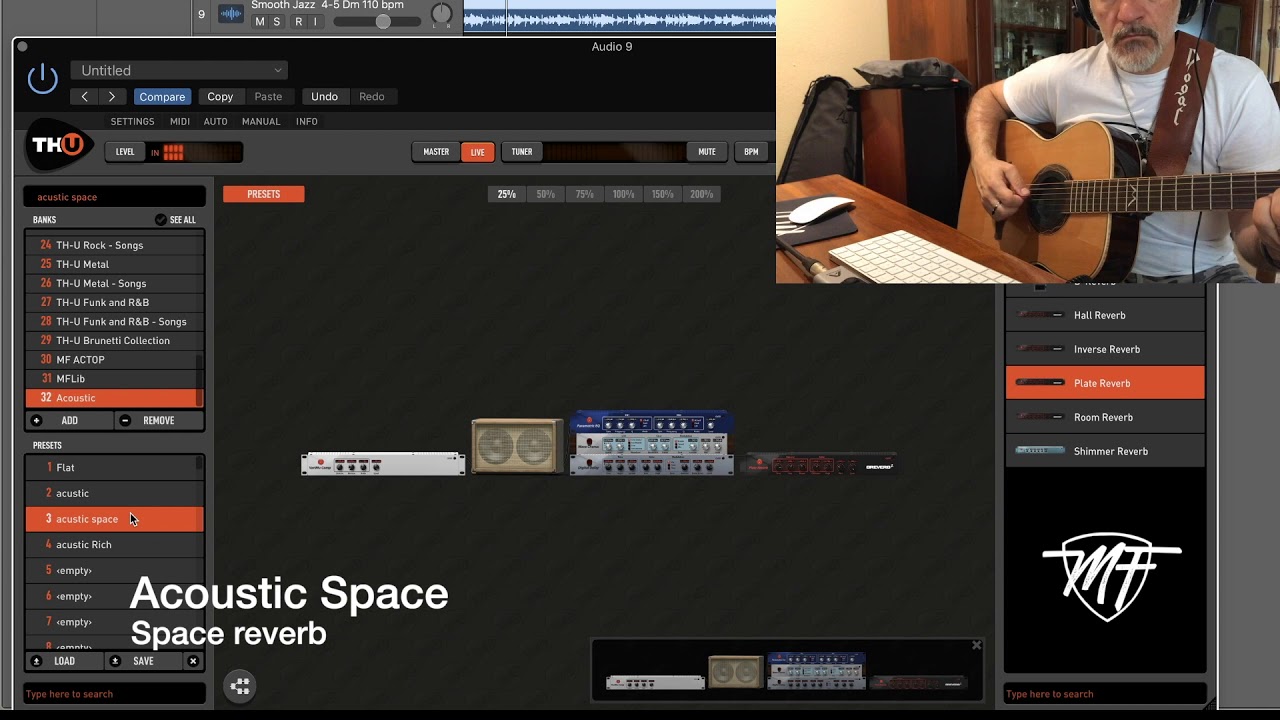Click the upload icon next to LOAD
The height and width of the screenshot is (720, 1280).
pyautogui.click(x=37, y=661)
